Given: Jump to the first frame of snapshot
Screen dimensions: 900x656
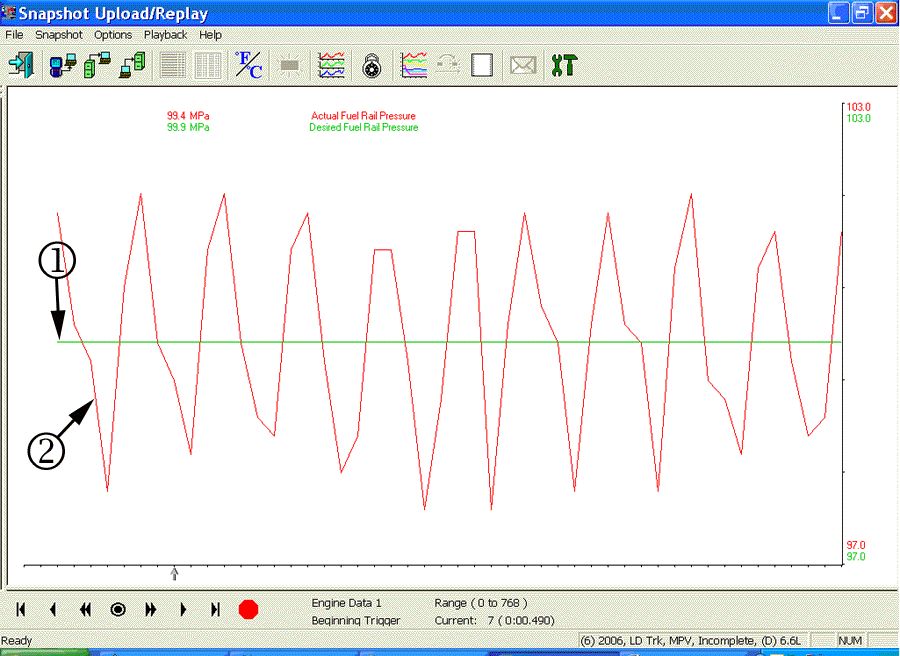Looking at the screenshot, I should pos(21,609).
